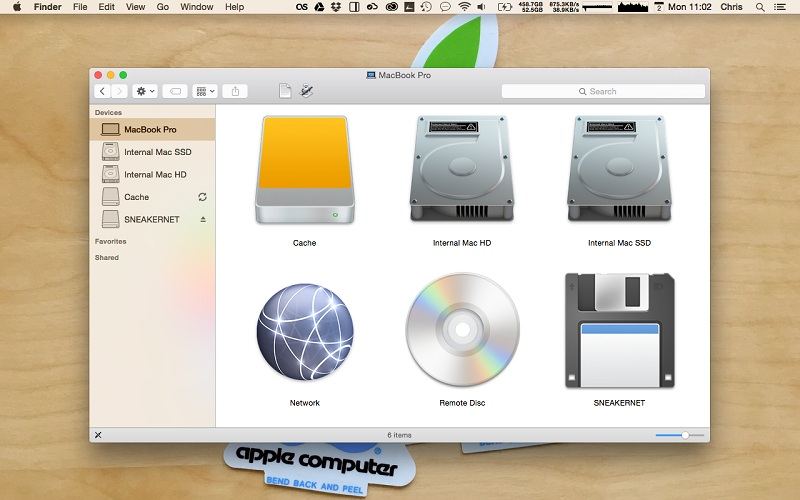This screenshot has width=800, height=500.
Task: Click in the Finder Search field
Action: [x=603, y=91]
